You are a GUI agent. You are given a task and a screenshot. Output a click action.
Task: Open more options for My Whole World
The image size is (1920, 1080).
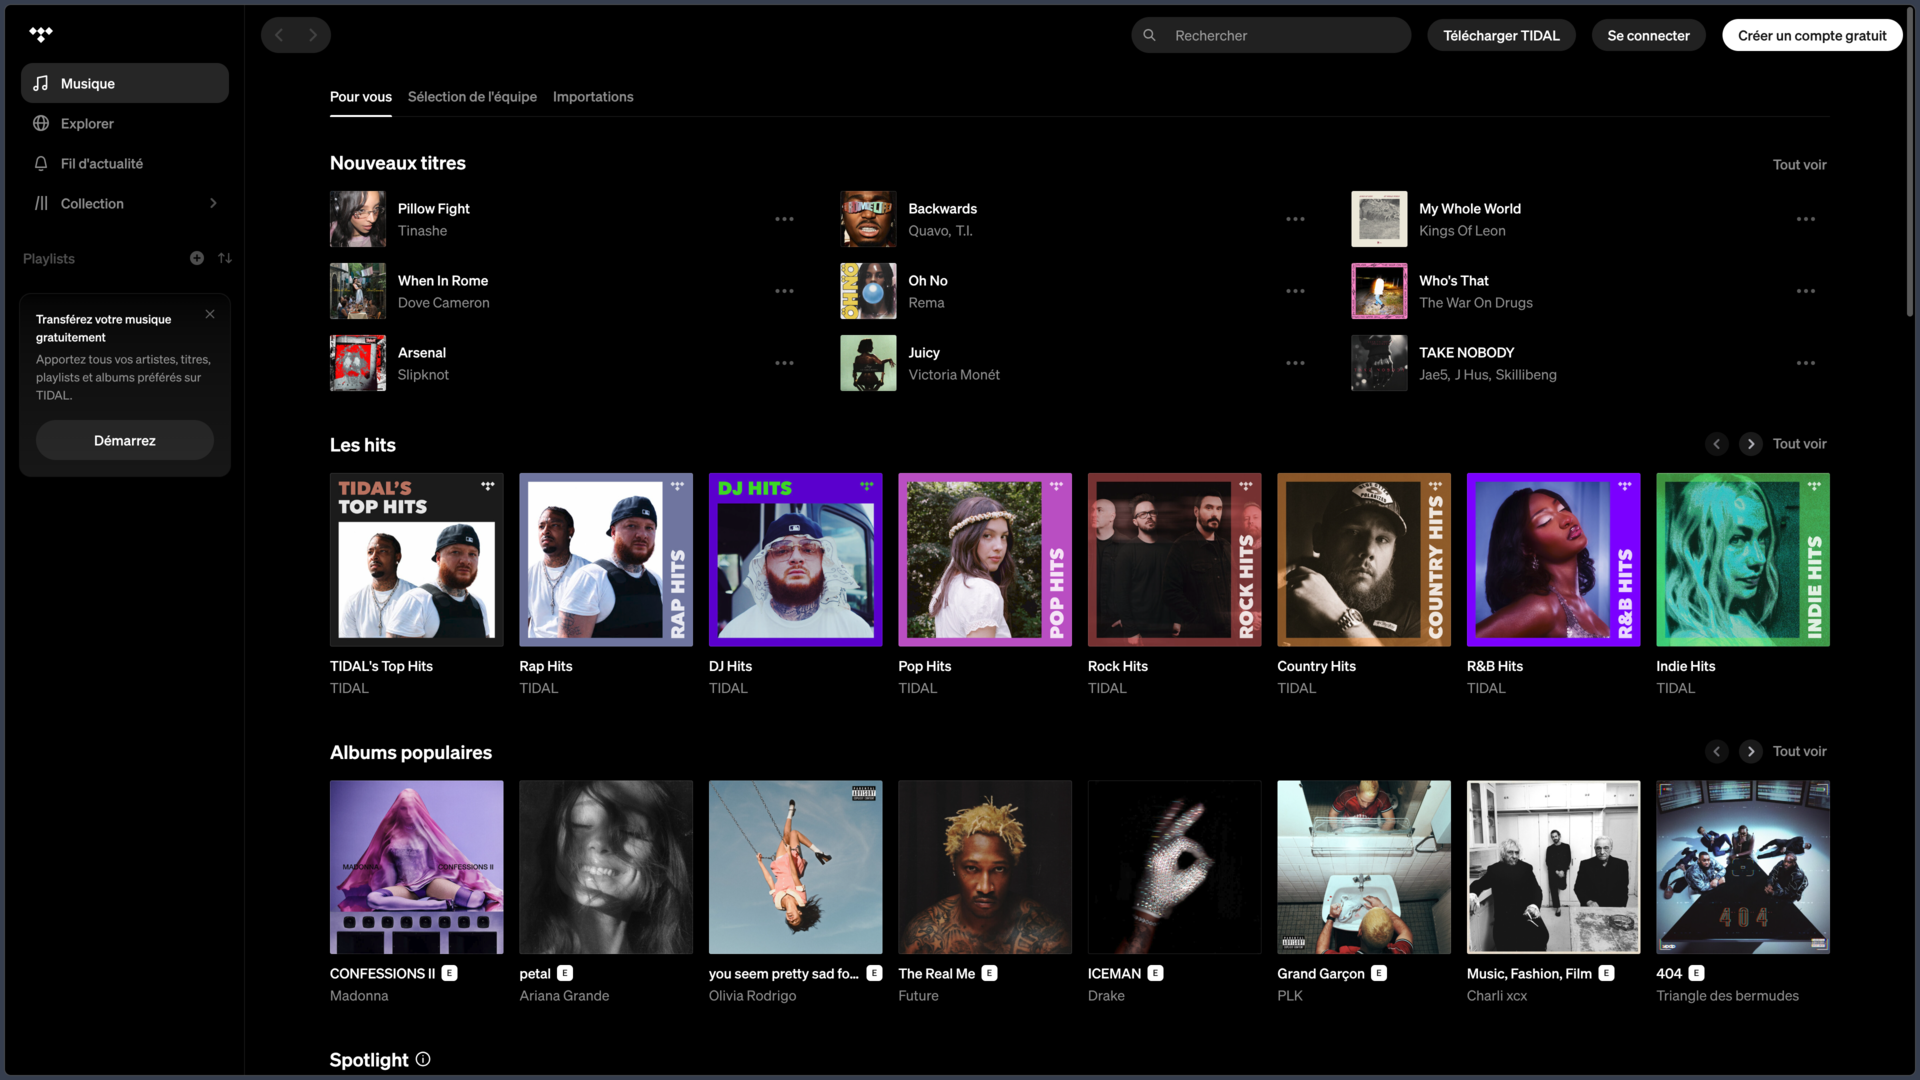pos(1805,219)
